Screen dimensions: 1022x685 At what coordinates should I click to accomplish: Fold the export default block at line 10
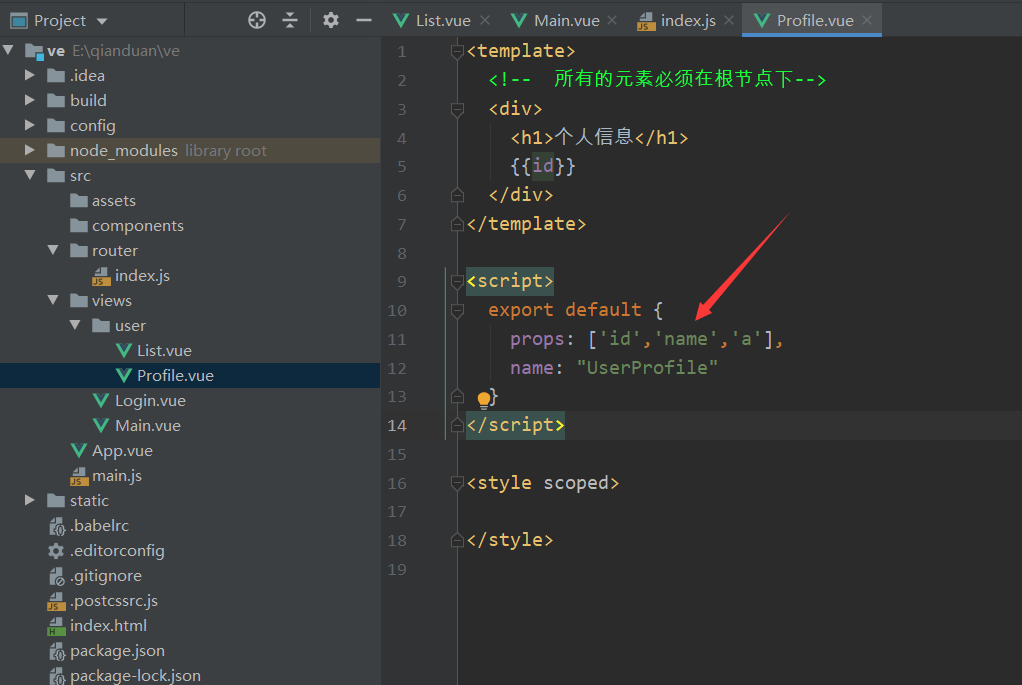pos(457,310)
